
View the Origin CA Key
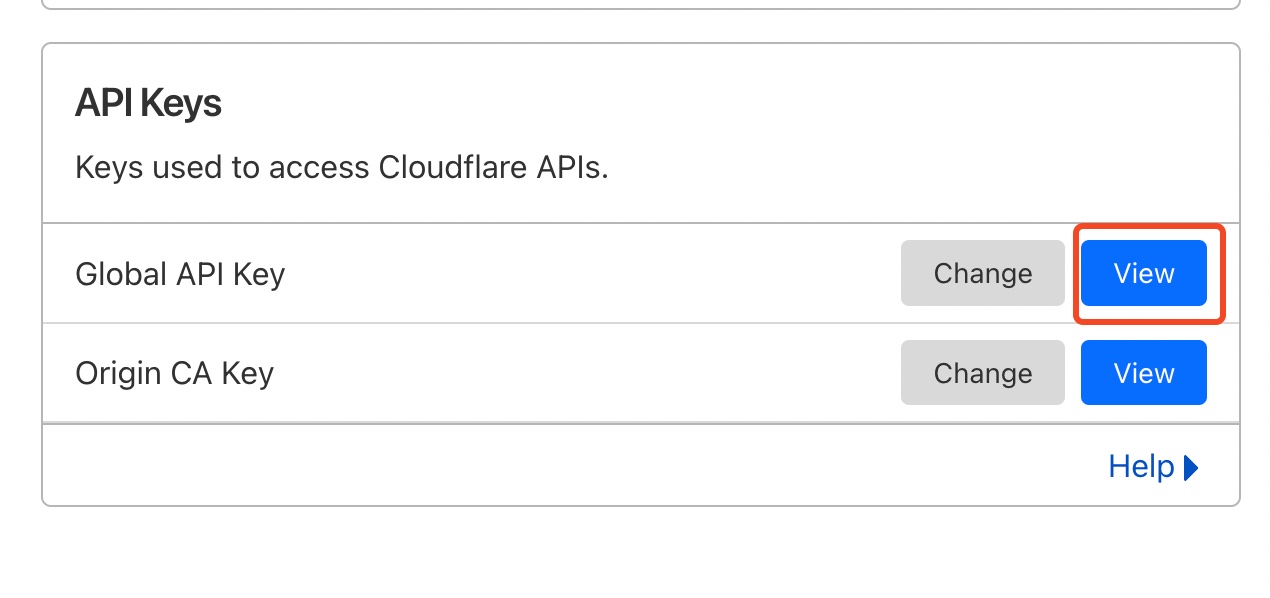(x=1143, y=373)
